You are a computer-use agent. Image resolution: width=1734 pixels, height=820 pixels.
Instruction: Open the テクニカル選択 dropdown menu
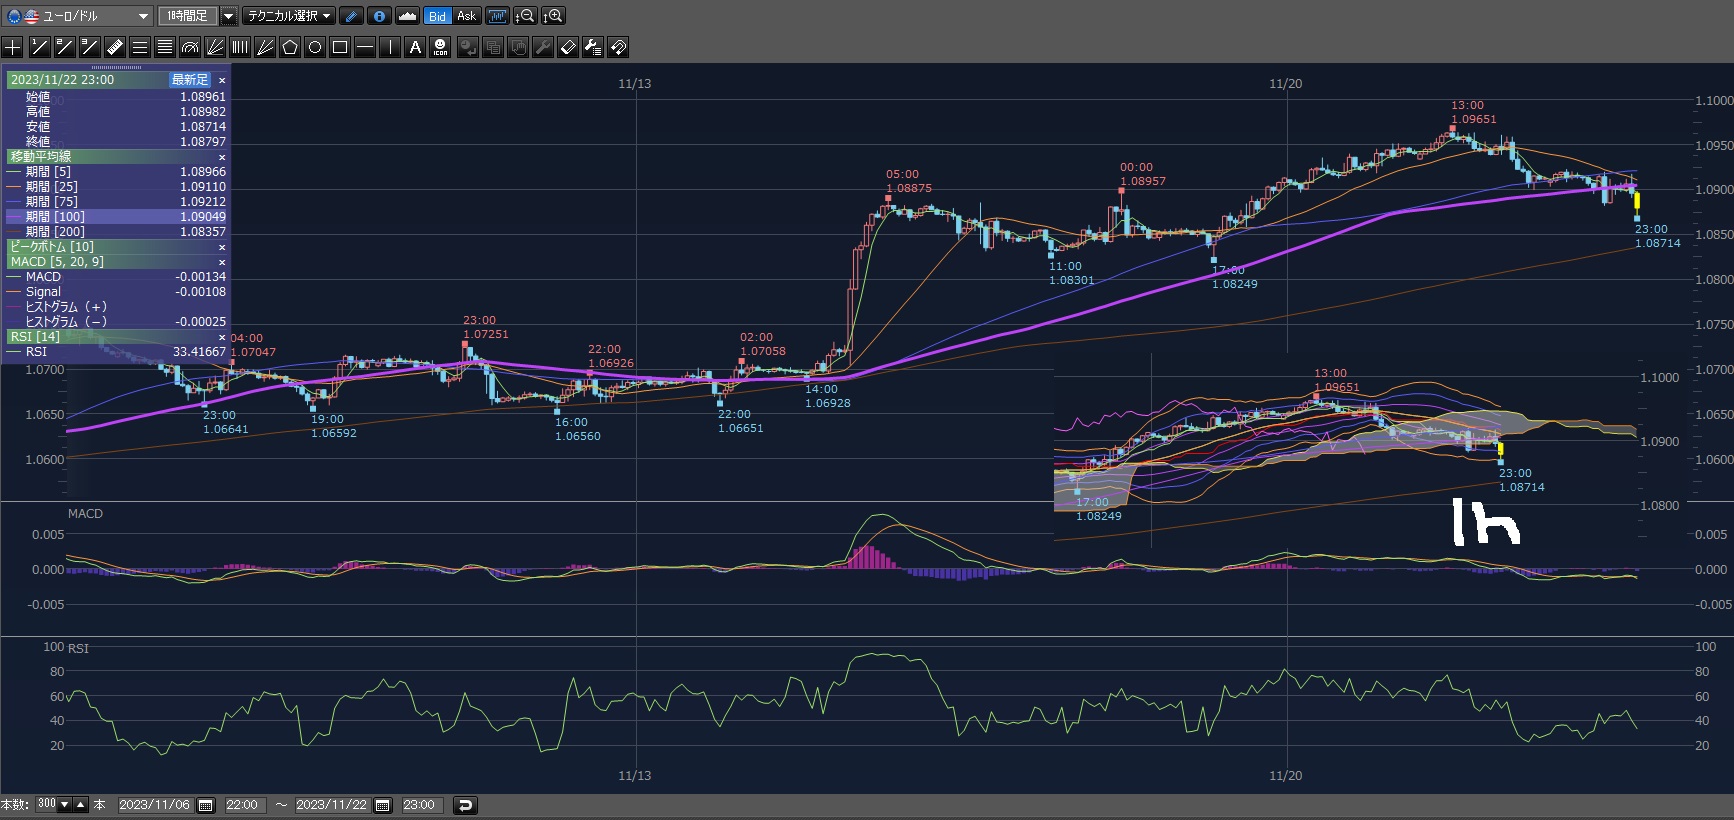[290, 16]
